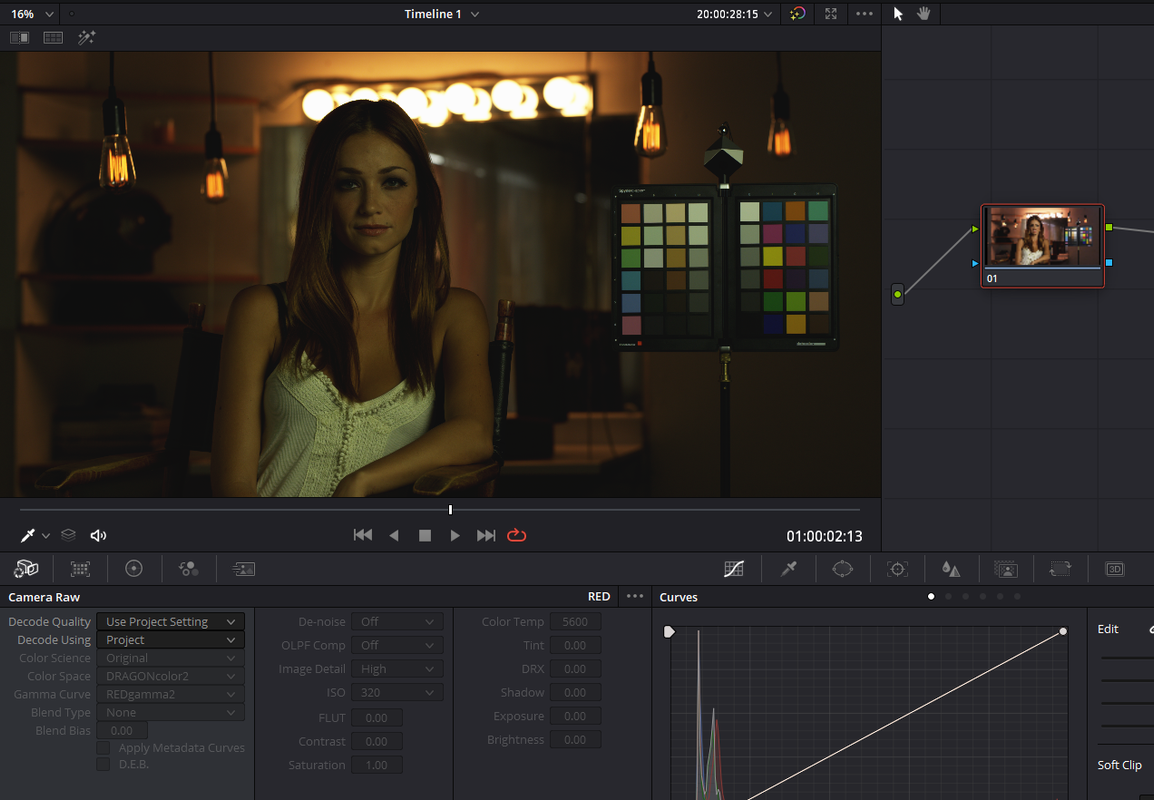The height and width of the screenshot is (800, 1154).
Task: Open the Tracker palette
Action: 897,568
